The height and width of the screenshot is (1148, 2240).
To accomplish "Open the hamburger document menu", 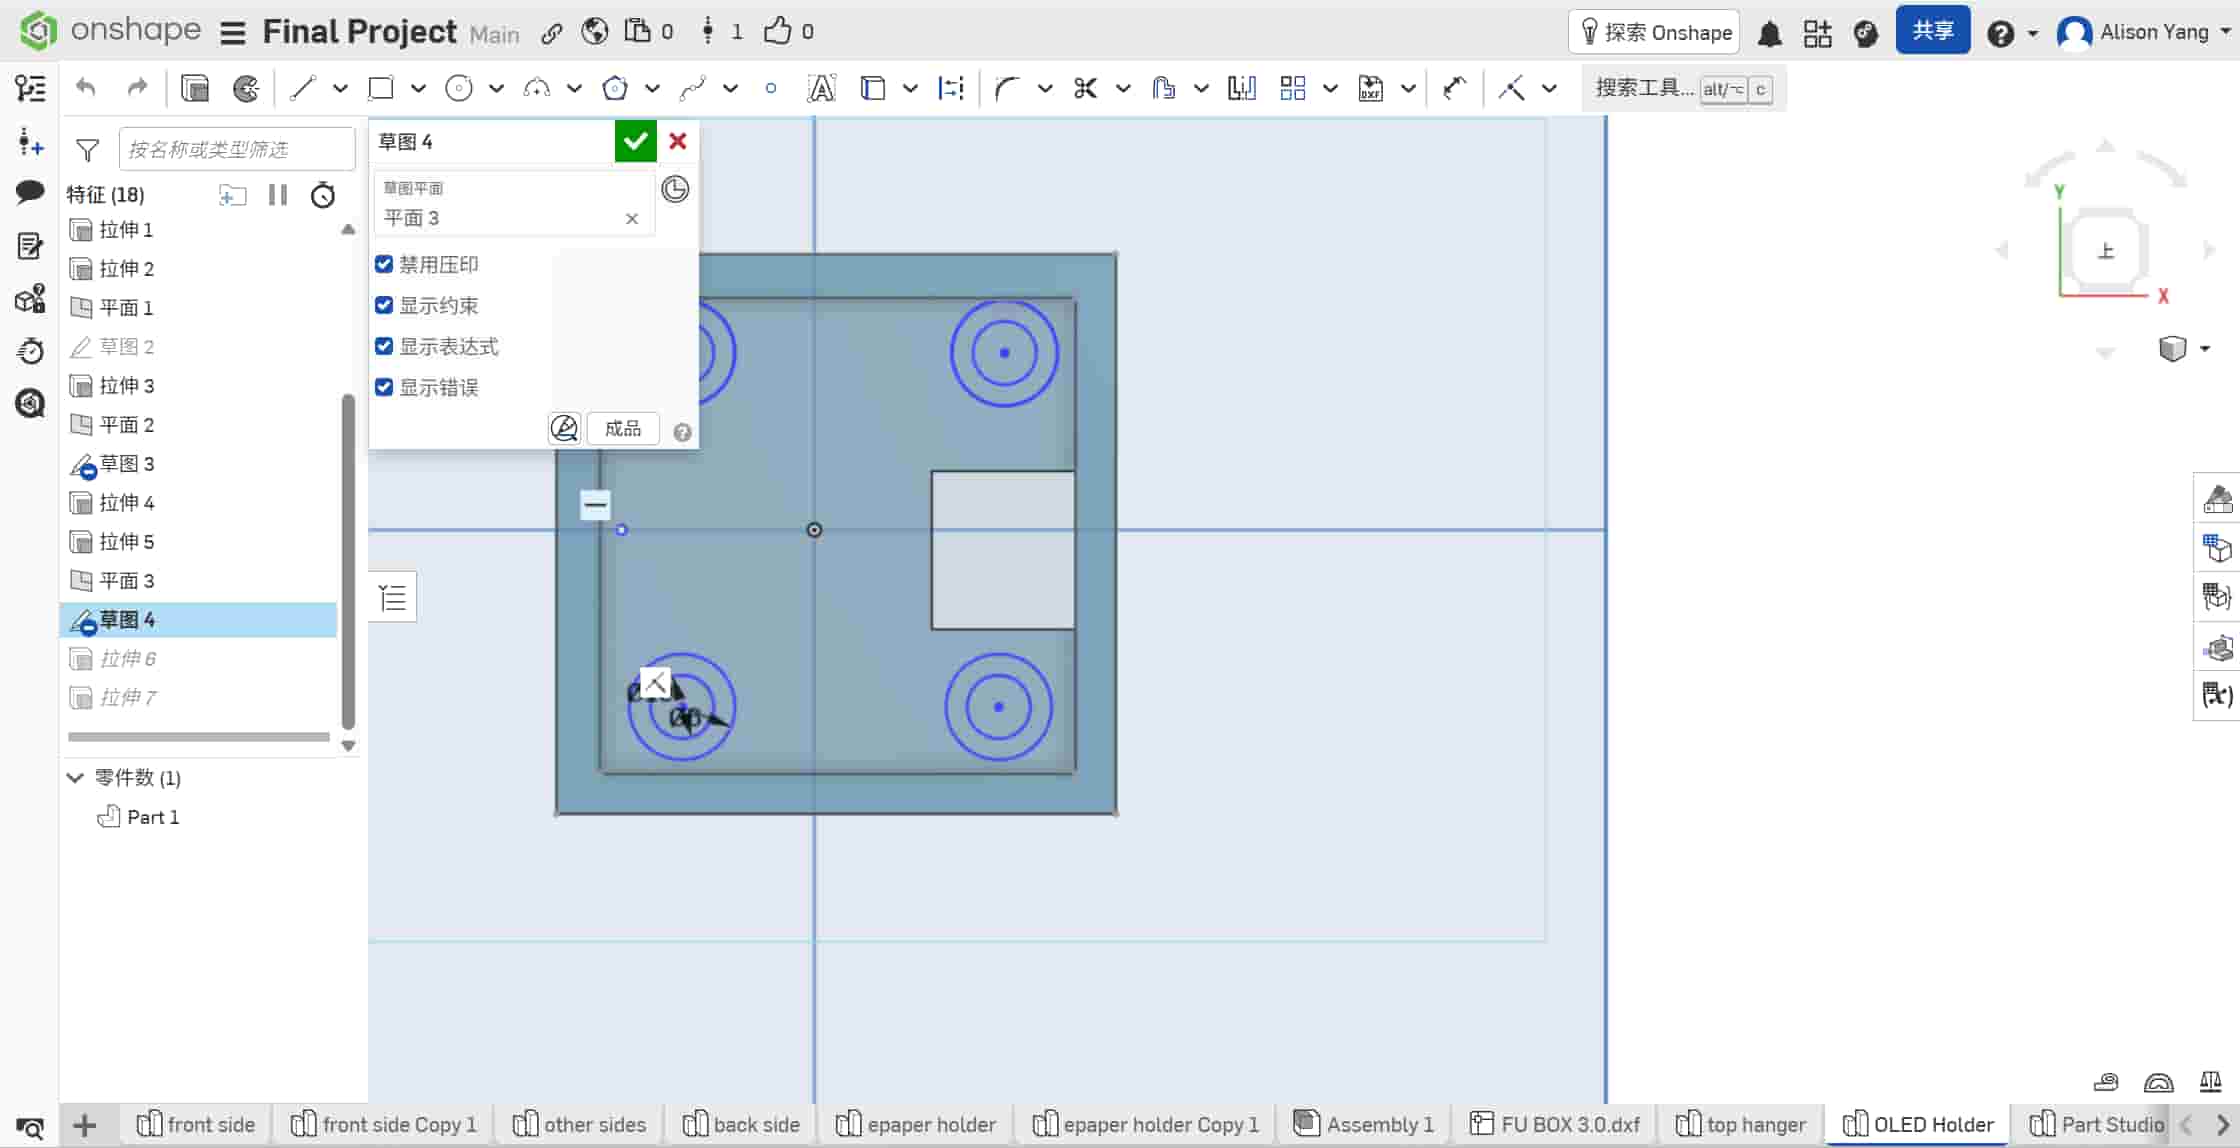I will (233, 33).
